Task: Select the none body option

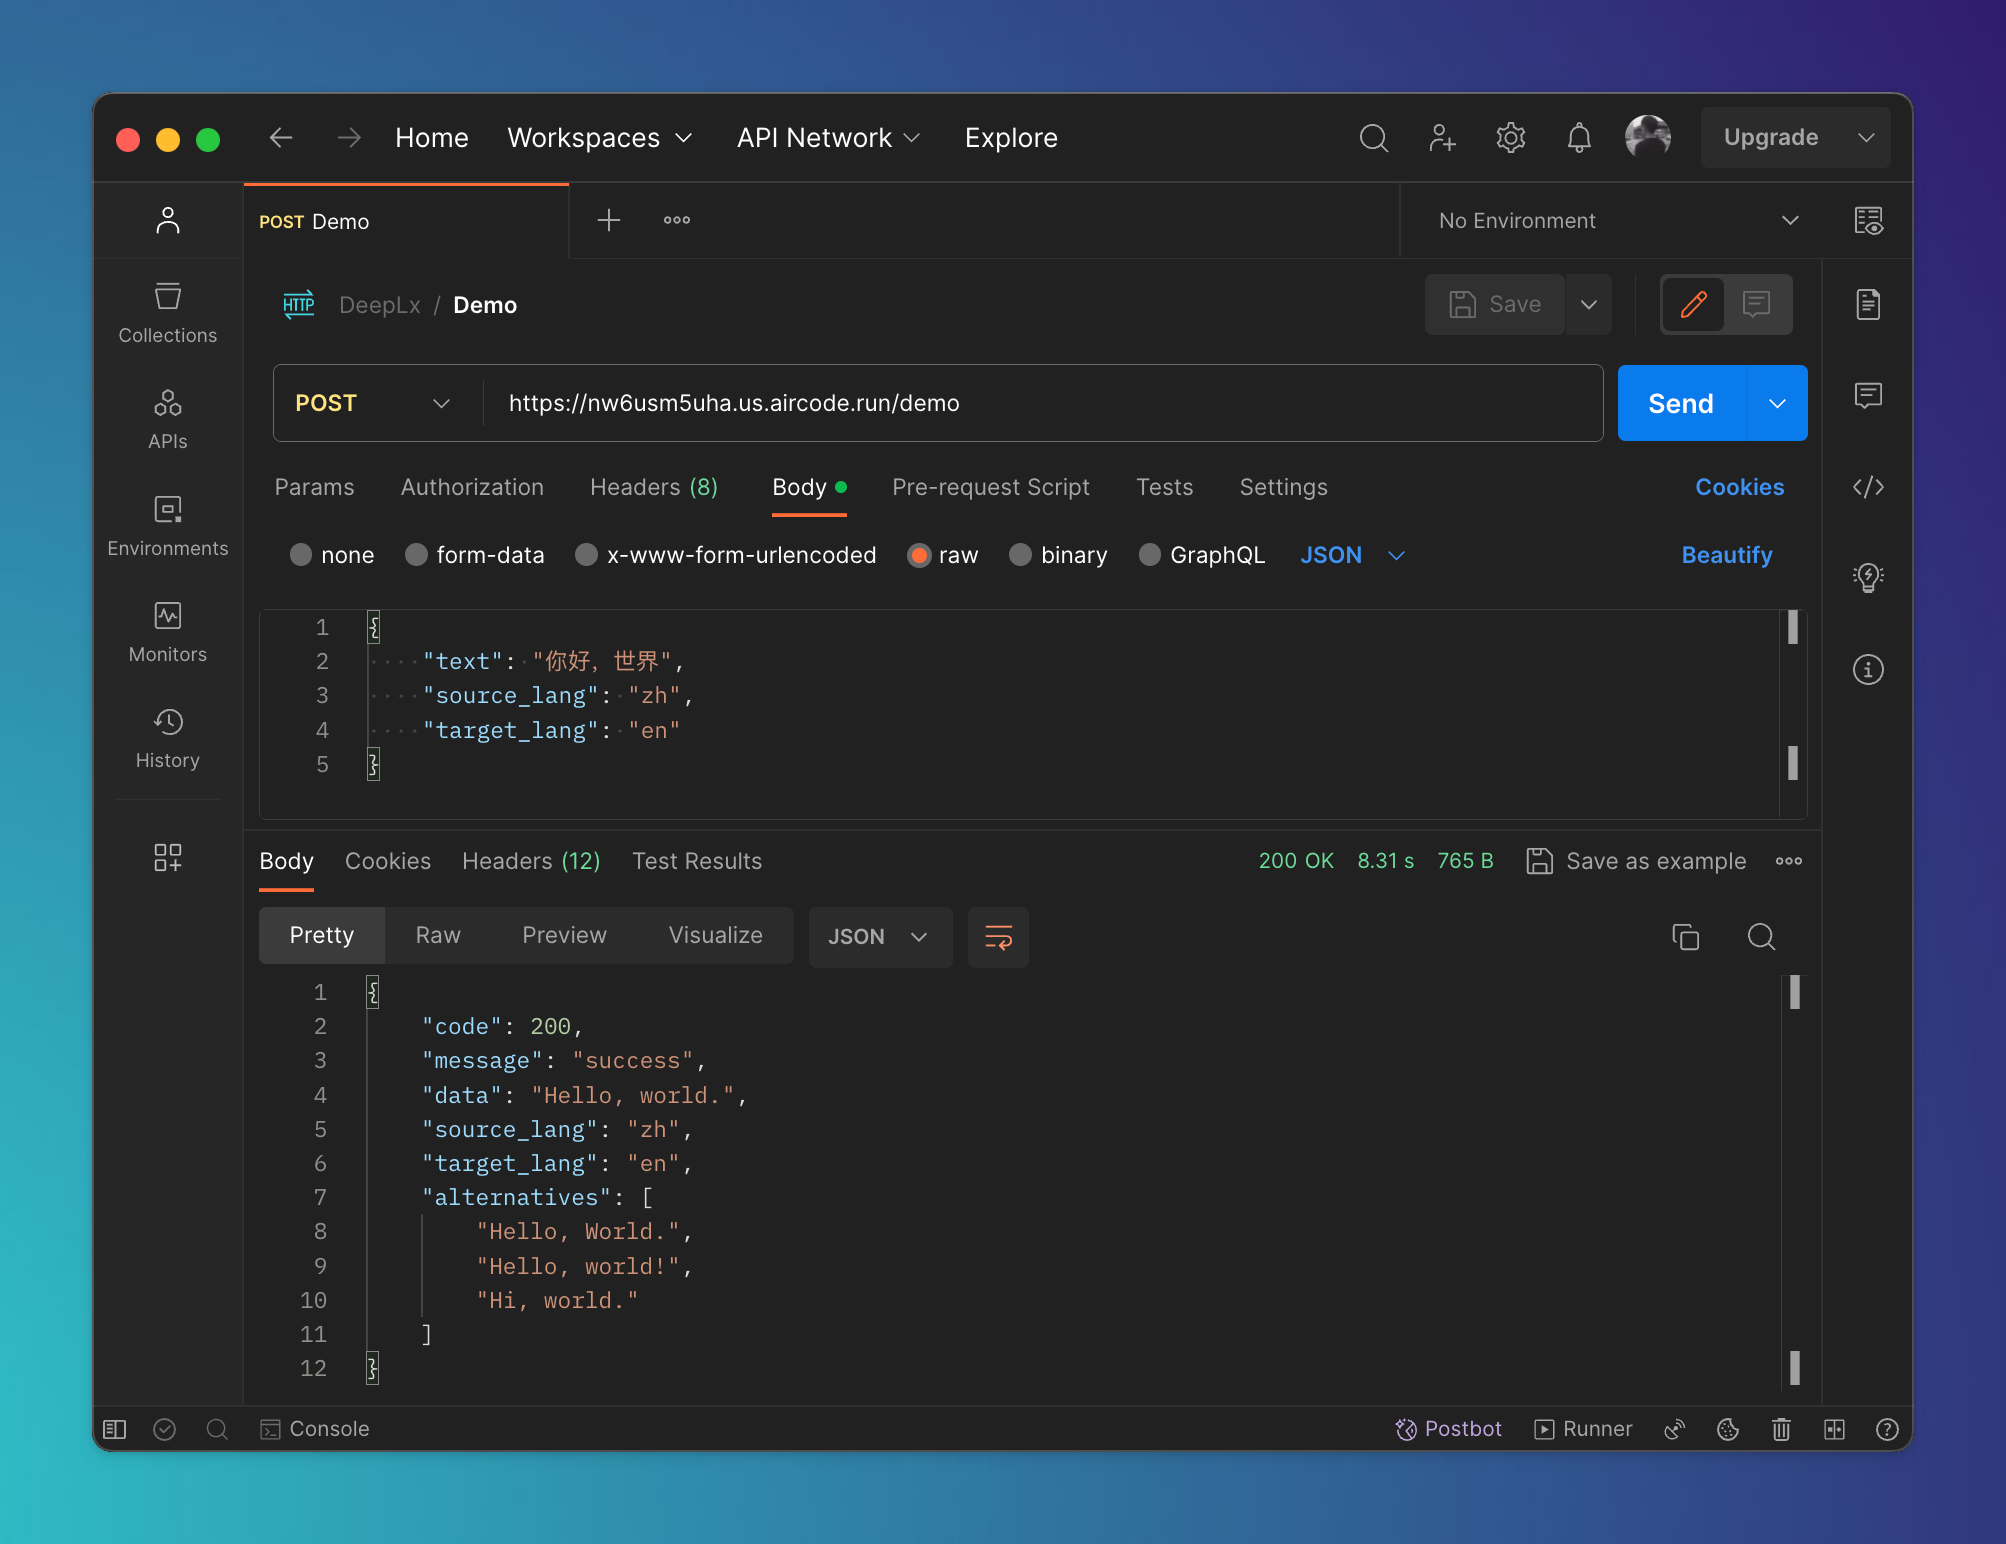Action: 301,555
